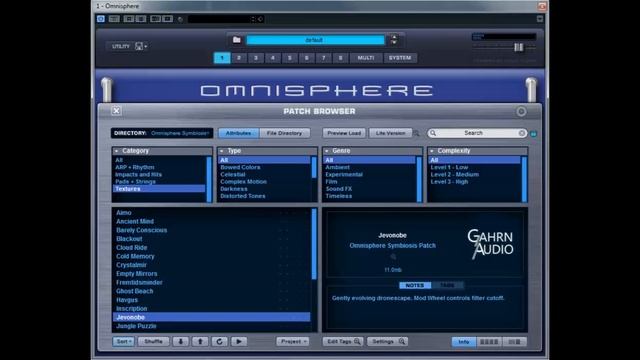The image size is (640, 360).
Task: Select the Cold Memory patch
Action: [x=135, y=256]
